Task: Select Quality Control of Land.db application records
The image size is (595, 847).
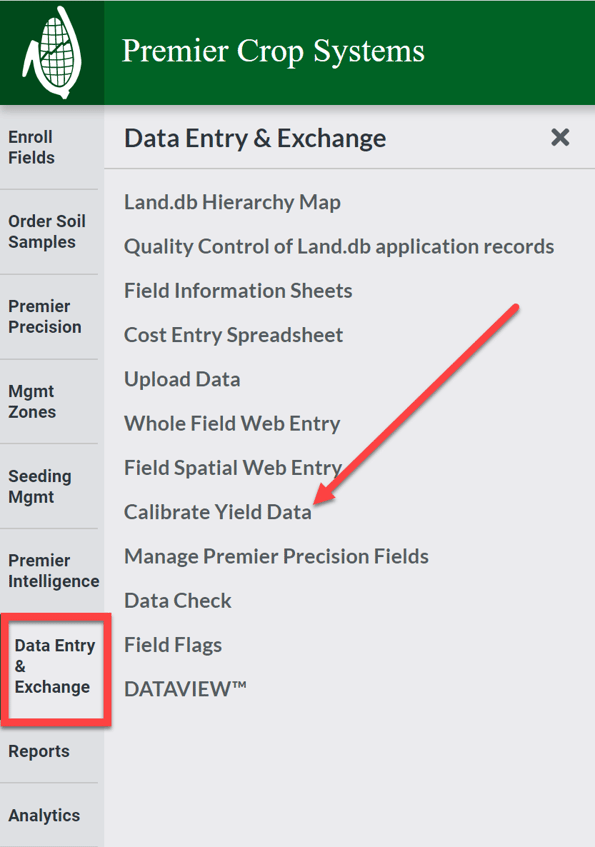Action: tap(338, 246)
